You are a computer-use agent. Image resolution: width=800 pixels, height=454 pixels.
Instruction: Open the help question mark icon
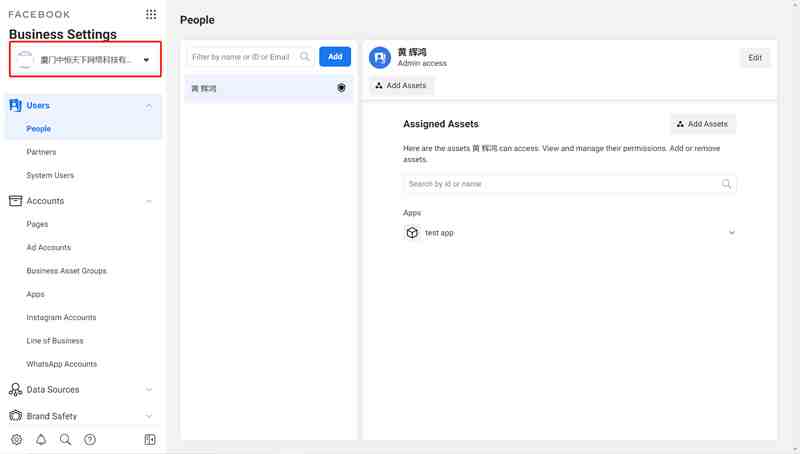[90, 439]
